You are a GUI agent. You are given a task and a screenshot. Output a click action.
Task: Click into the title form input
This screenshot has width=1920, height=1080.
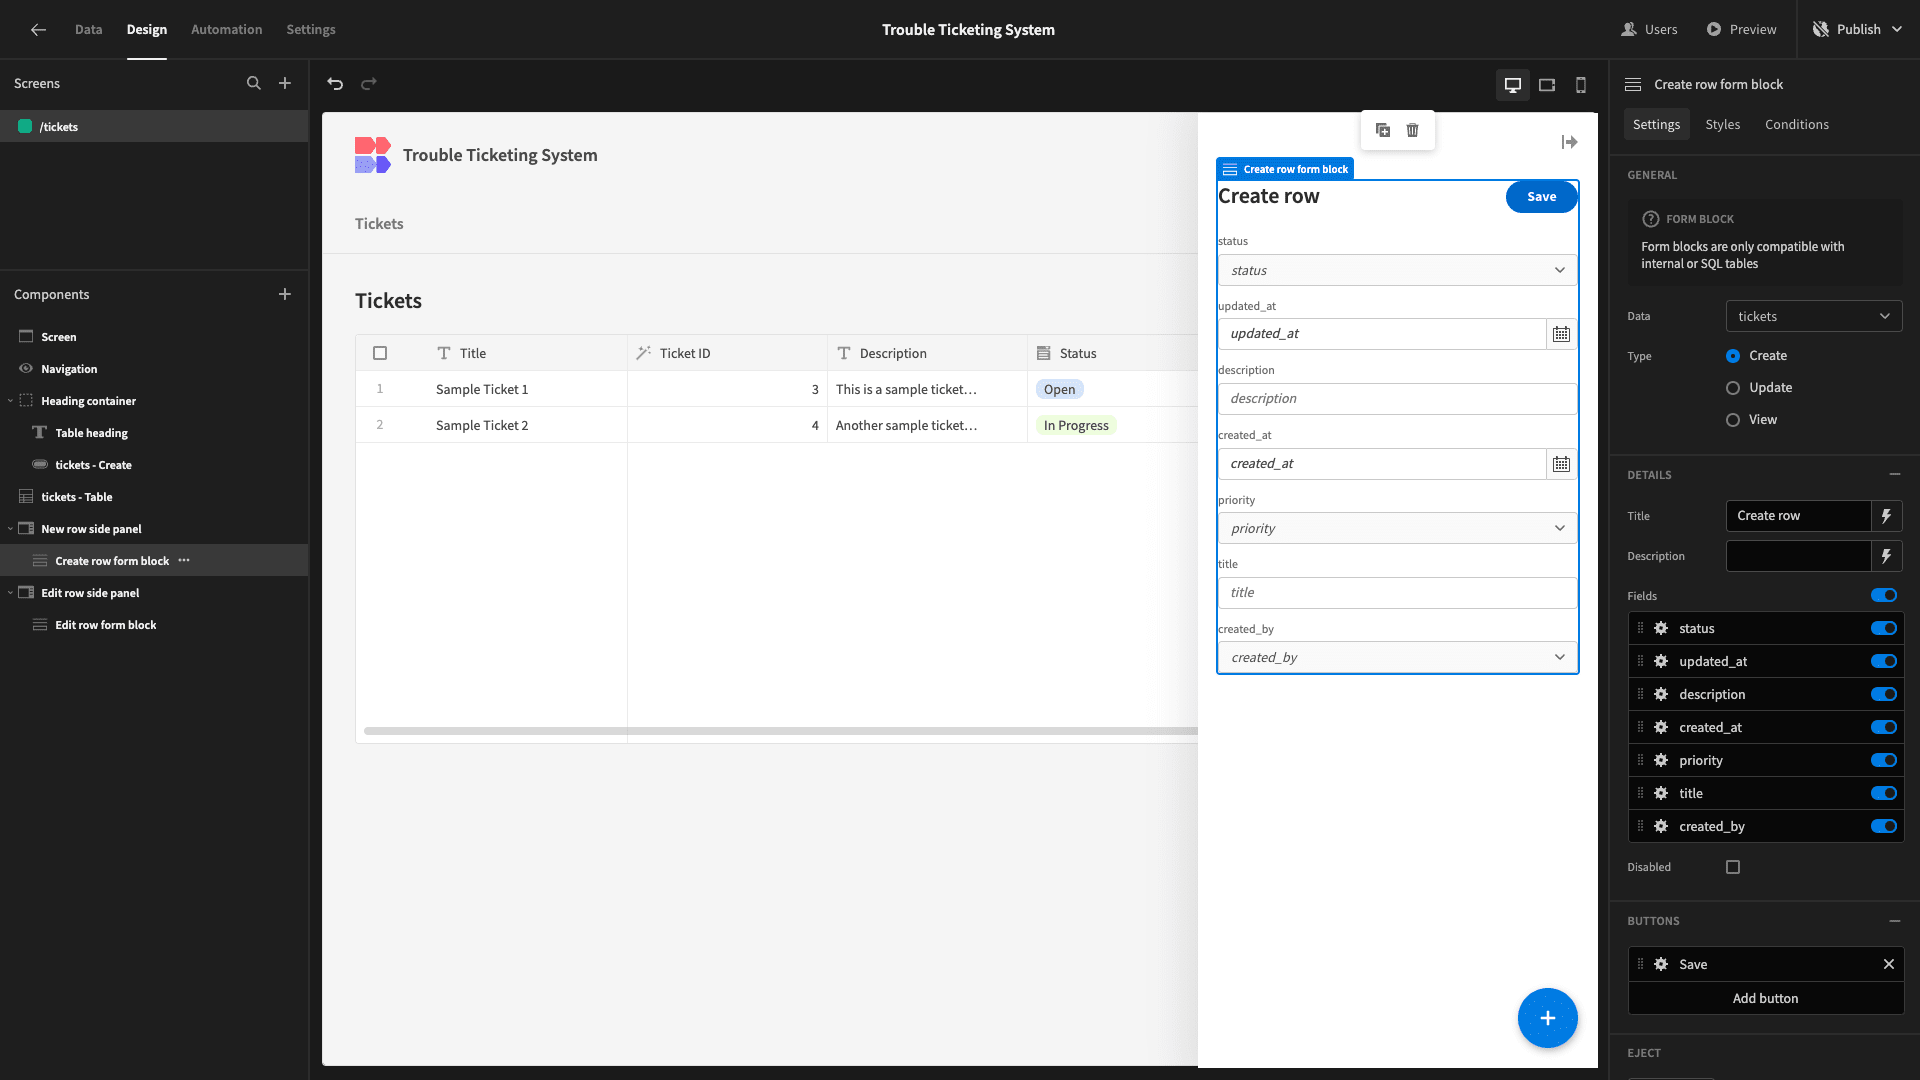pyautogui.click(x=1397, y=593)
